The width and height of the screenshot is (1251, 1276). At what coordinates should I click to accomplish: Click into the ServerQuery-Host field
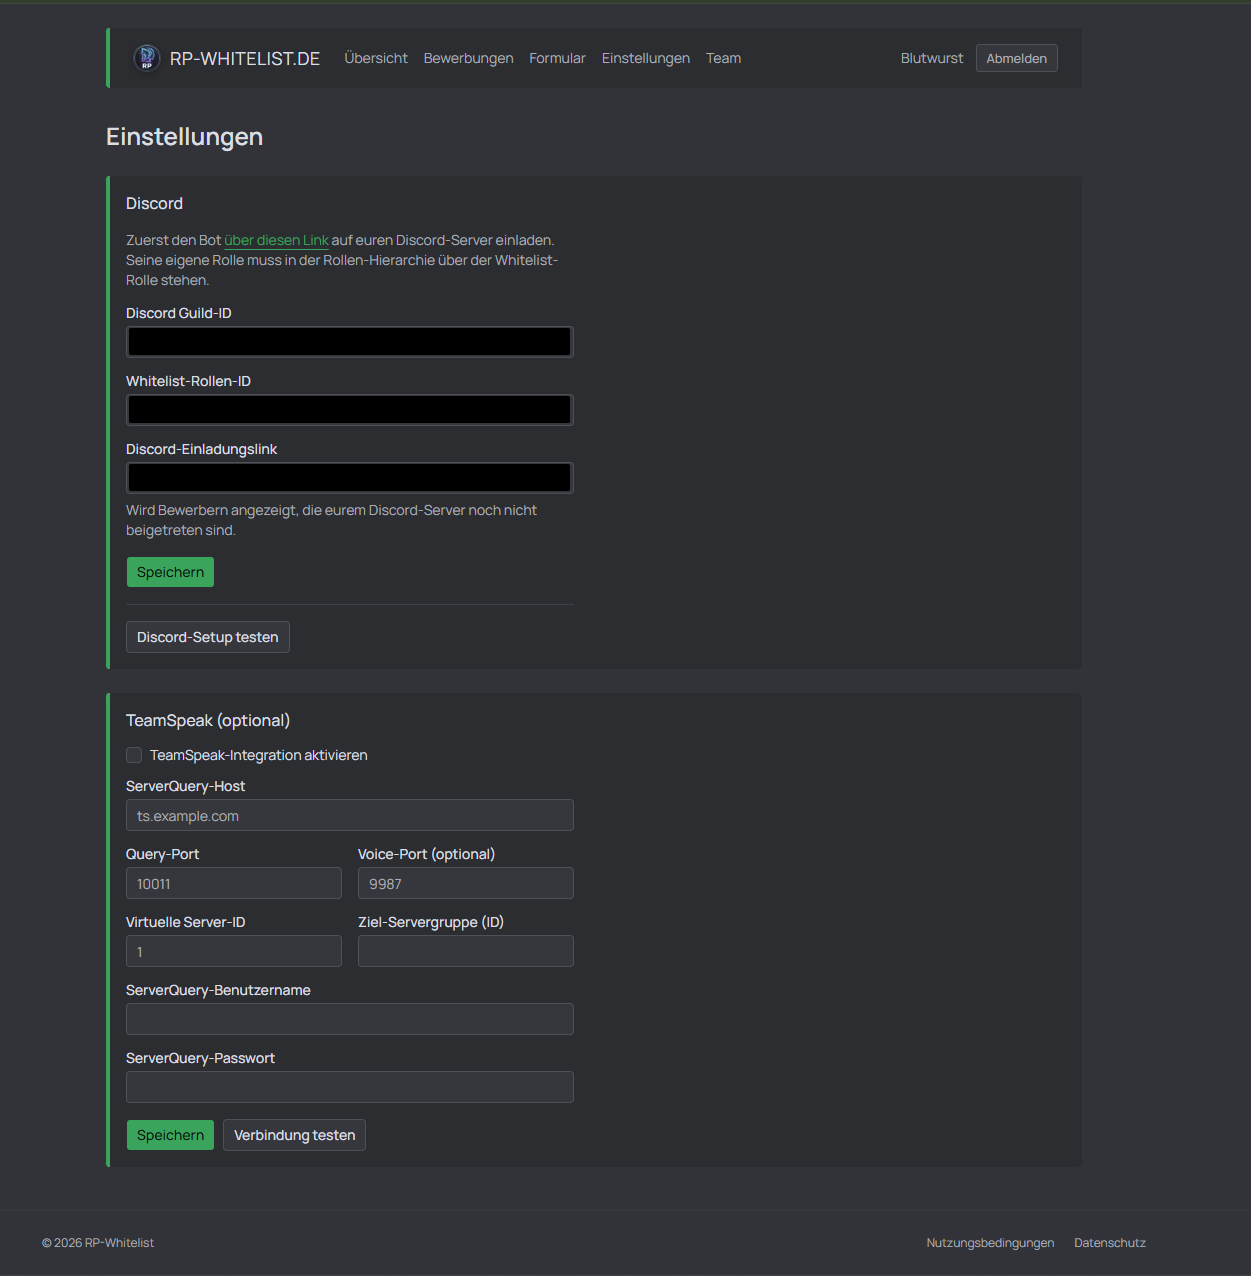click(x=350, y=815)
